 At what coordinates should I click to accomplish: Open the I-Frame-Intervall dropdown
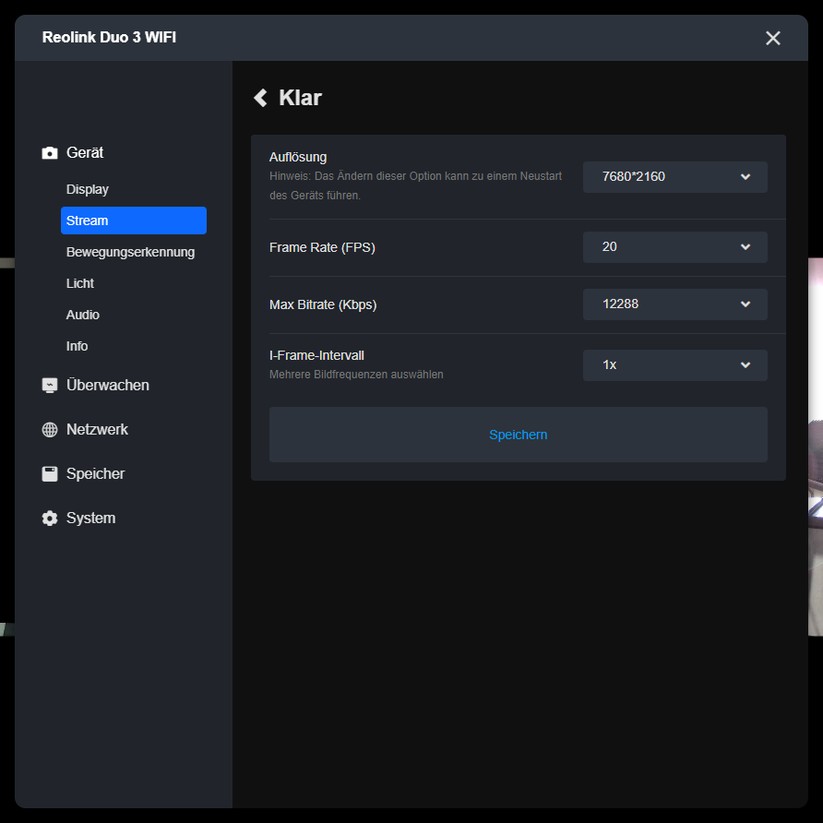pyautogui.click(x=674, y=365)
